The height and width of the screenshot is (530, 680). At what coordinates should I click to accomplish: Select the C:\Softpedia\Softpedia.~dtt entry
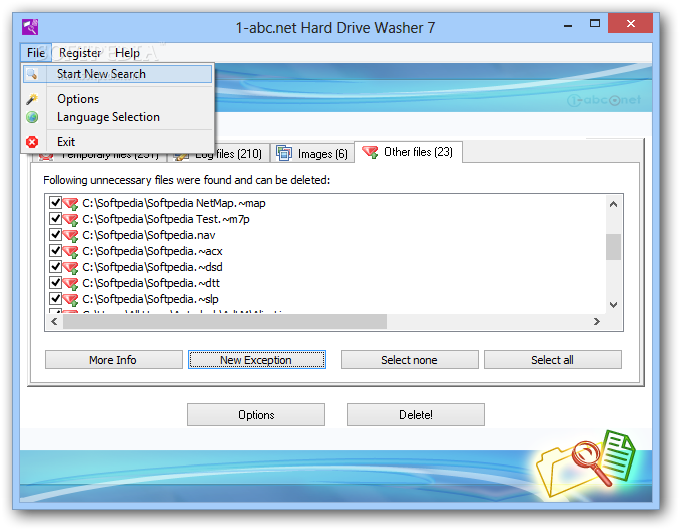151,283
